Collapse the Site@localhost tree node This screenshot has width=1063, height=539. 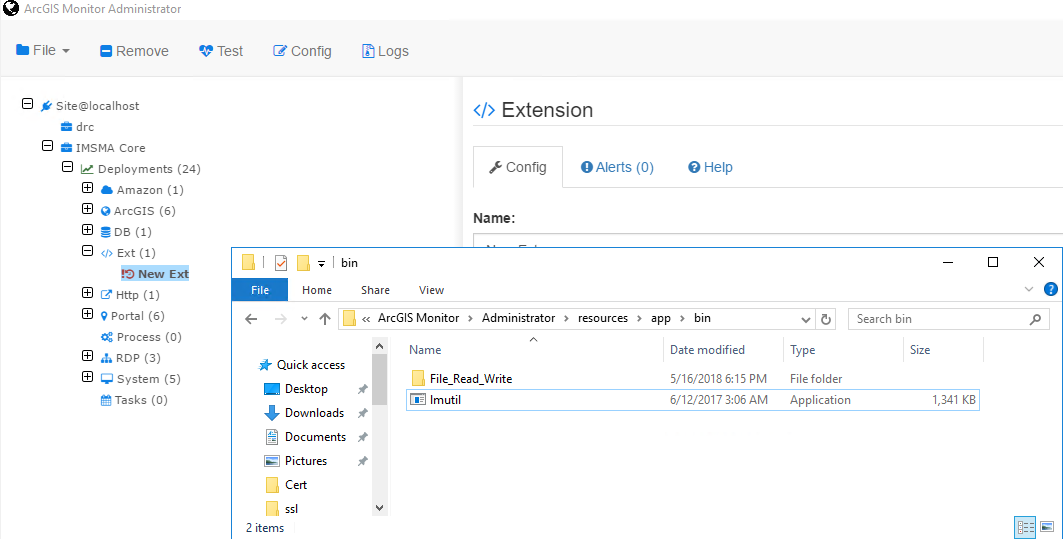point(27,104)
